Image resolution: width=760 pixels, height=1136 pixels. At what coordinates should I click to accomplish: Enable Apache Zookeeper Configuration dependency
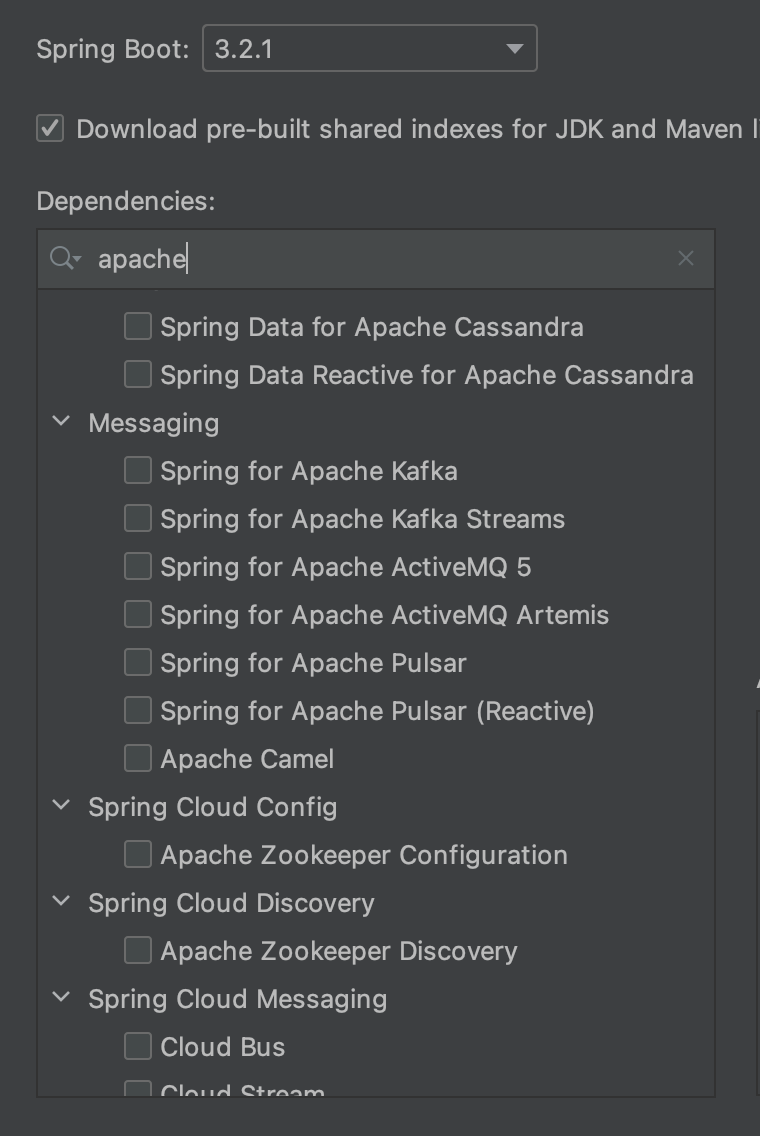[138, 854]
